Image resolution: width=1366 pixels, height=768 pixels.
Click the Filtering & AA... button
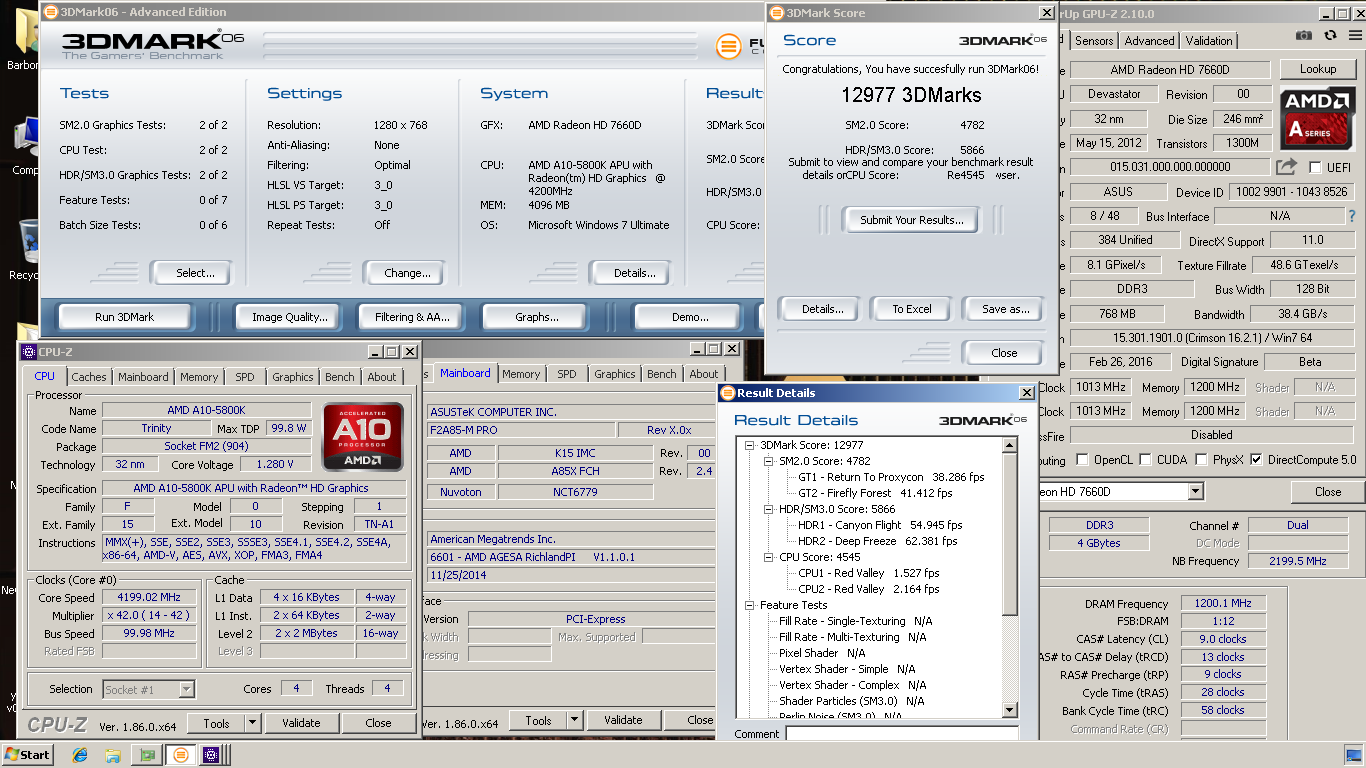click(412, 317)
